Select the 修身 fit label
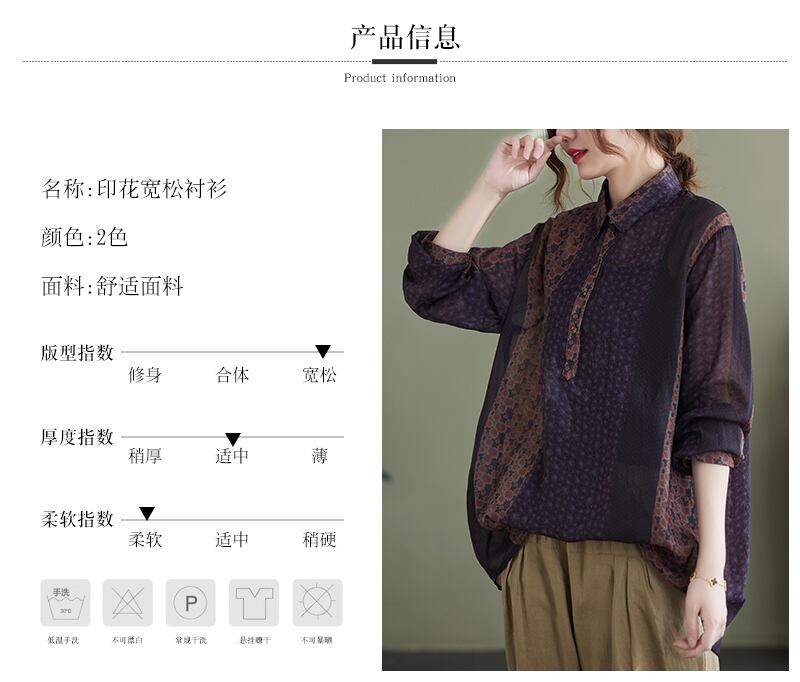This screenshot has height=682, width=800. tap(145, 375)
